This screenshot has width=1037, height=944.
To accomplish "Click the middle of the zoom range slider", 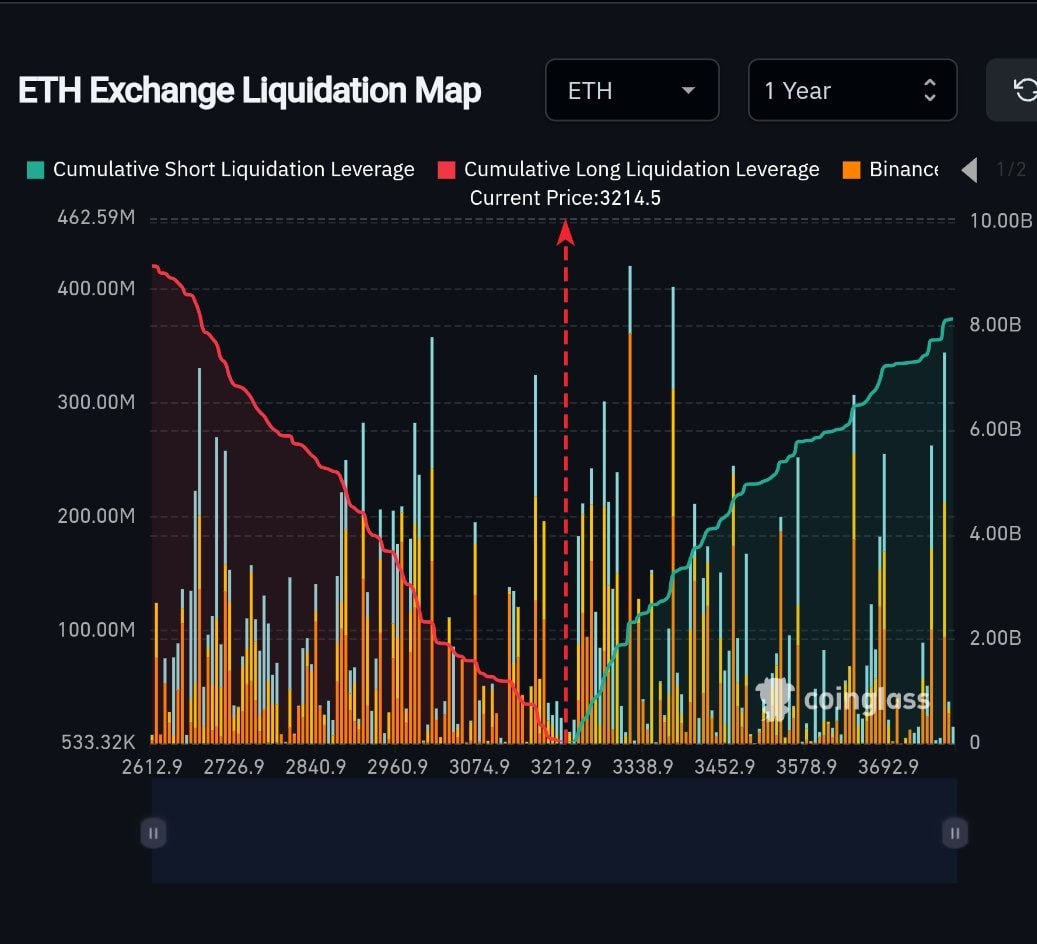I will click(x=554, y=832).
